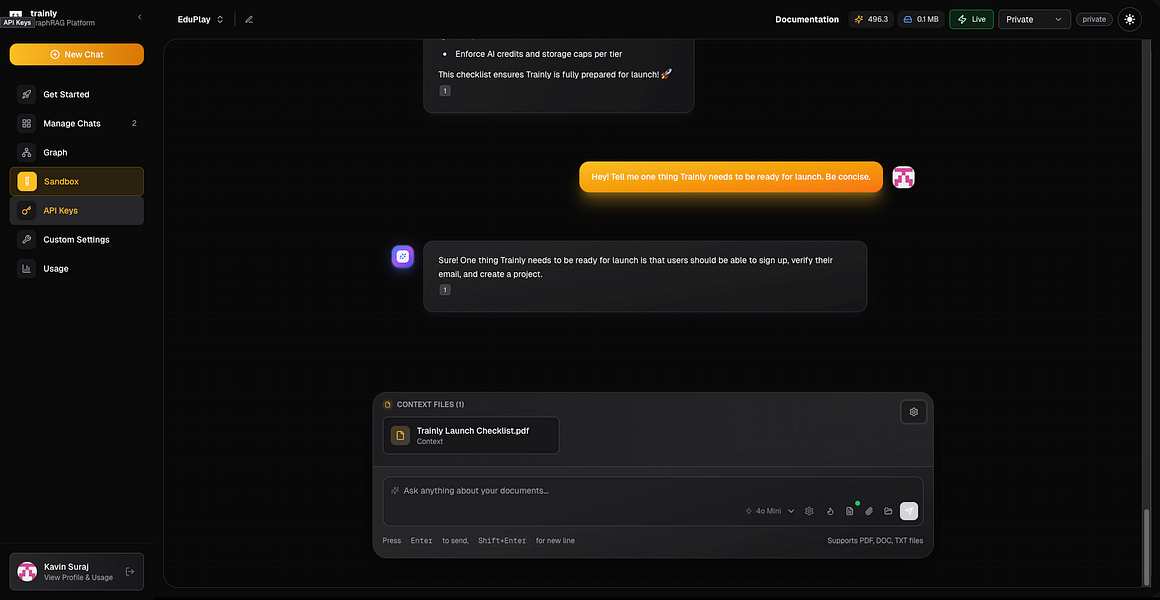
Task: Go to the Graph view
Action: 76,152
